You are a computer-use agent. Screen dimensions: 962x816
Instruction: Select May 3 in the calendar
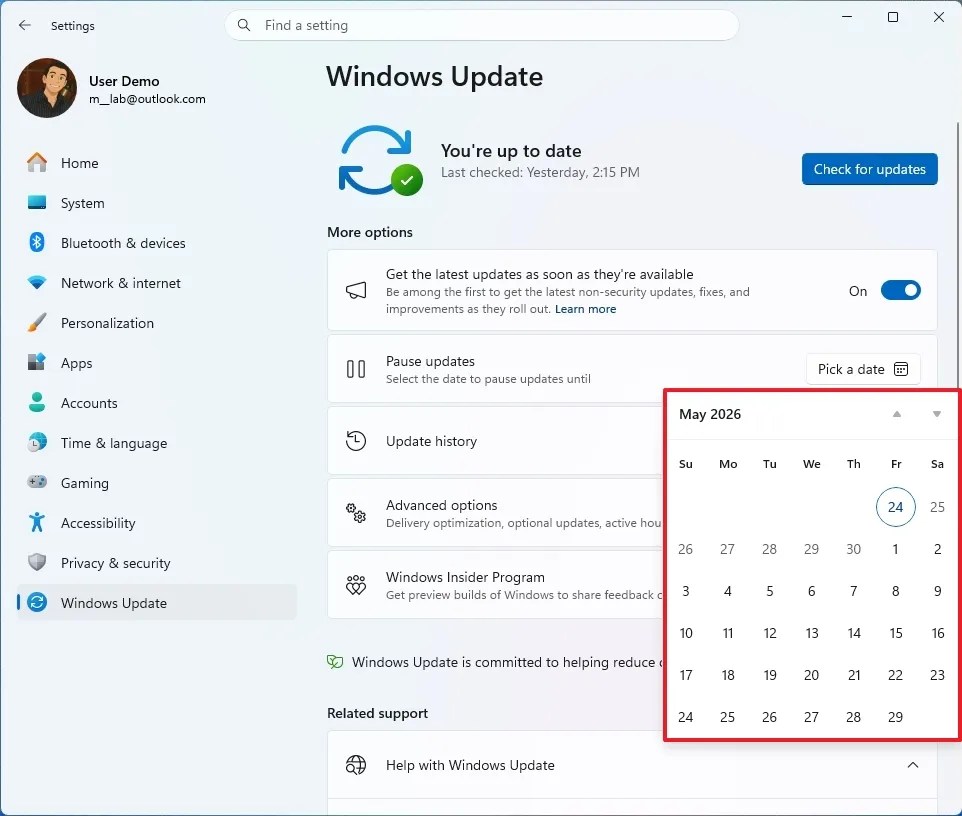[685, 591]
